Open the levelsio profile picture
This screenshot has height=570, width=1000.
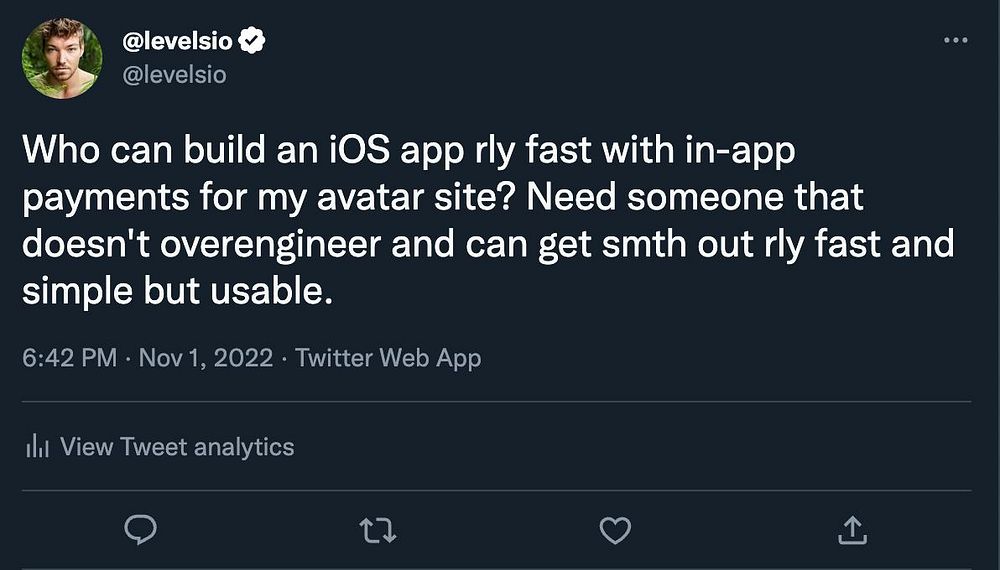tap(62, 58)
